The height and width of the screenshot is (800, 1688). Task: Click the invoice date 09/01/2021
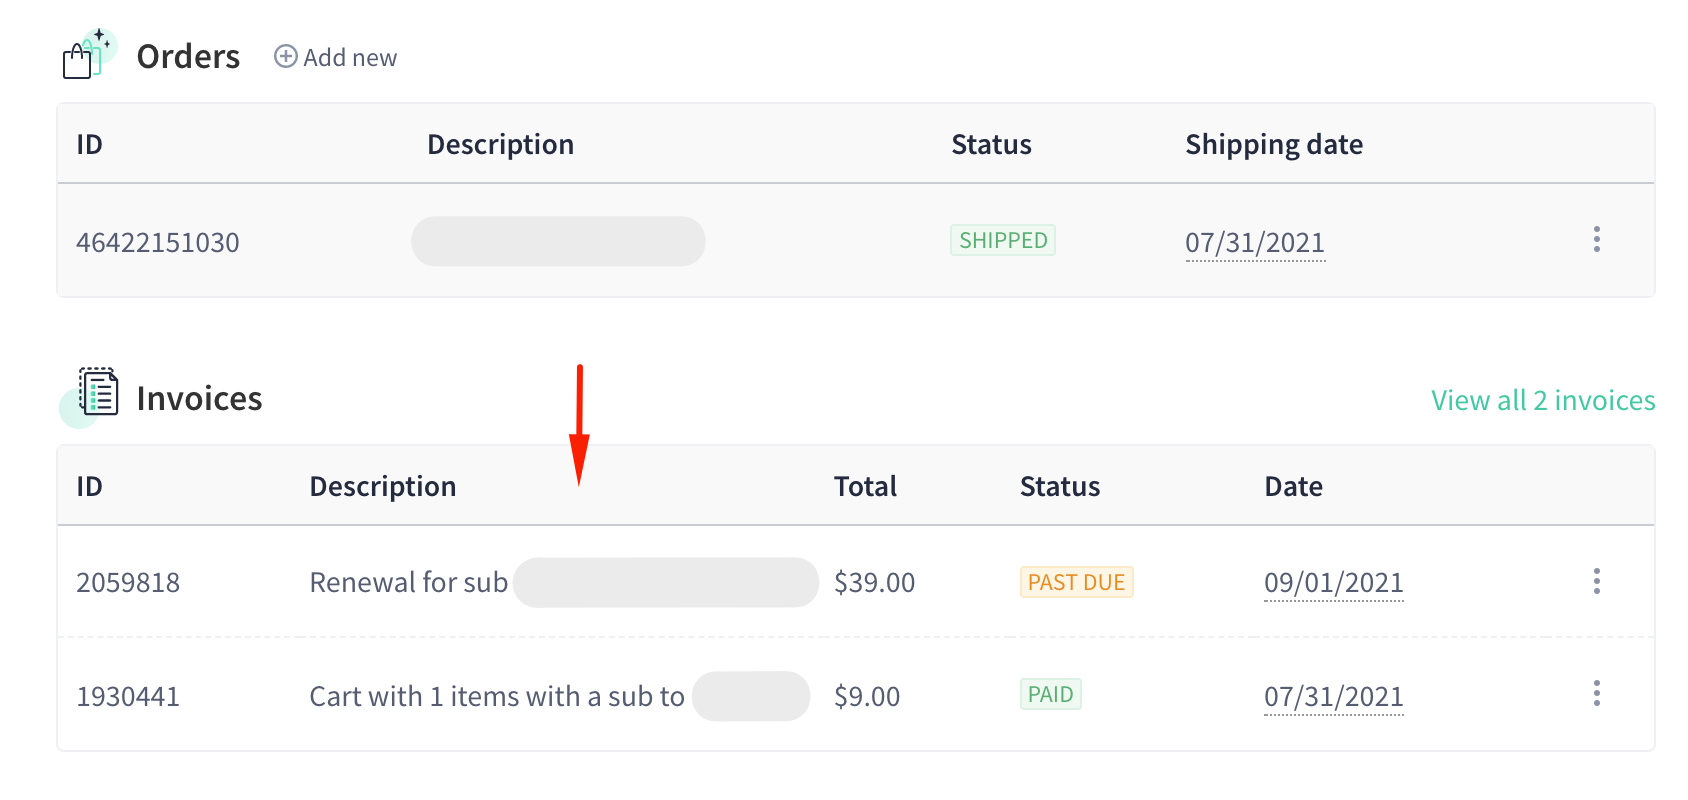pos(1334,583)
